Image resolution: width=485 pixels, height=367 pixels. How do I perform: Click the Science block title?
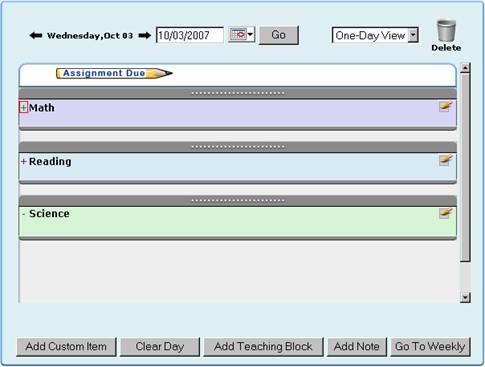[x=49, y=214]
